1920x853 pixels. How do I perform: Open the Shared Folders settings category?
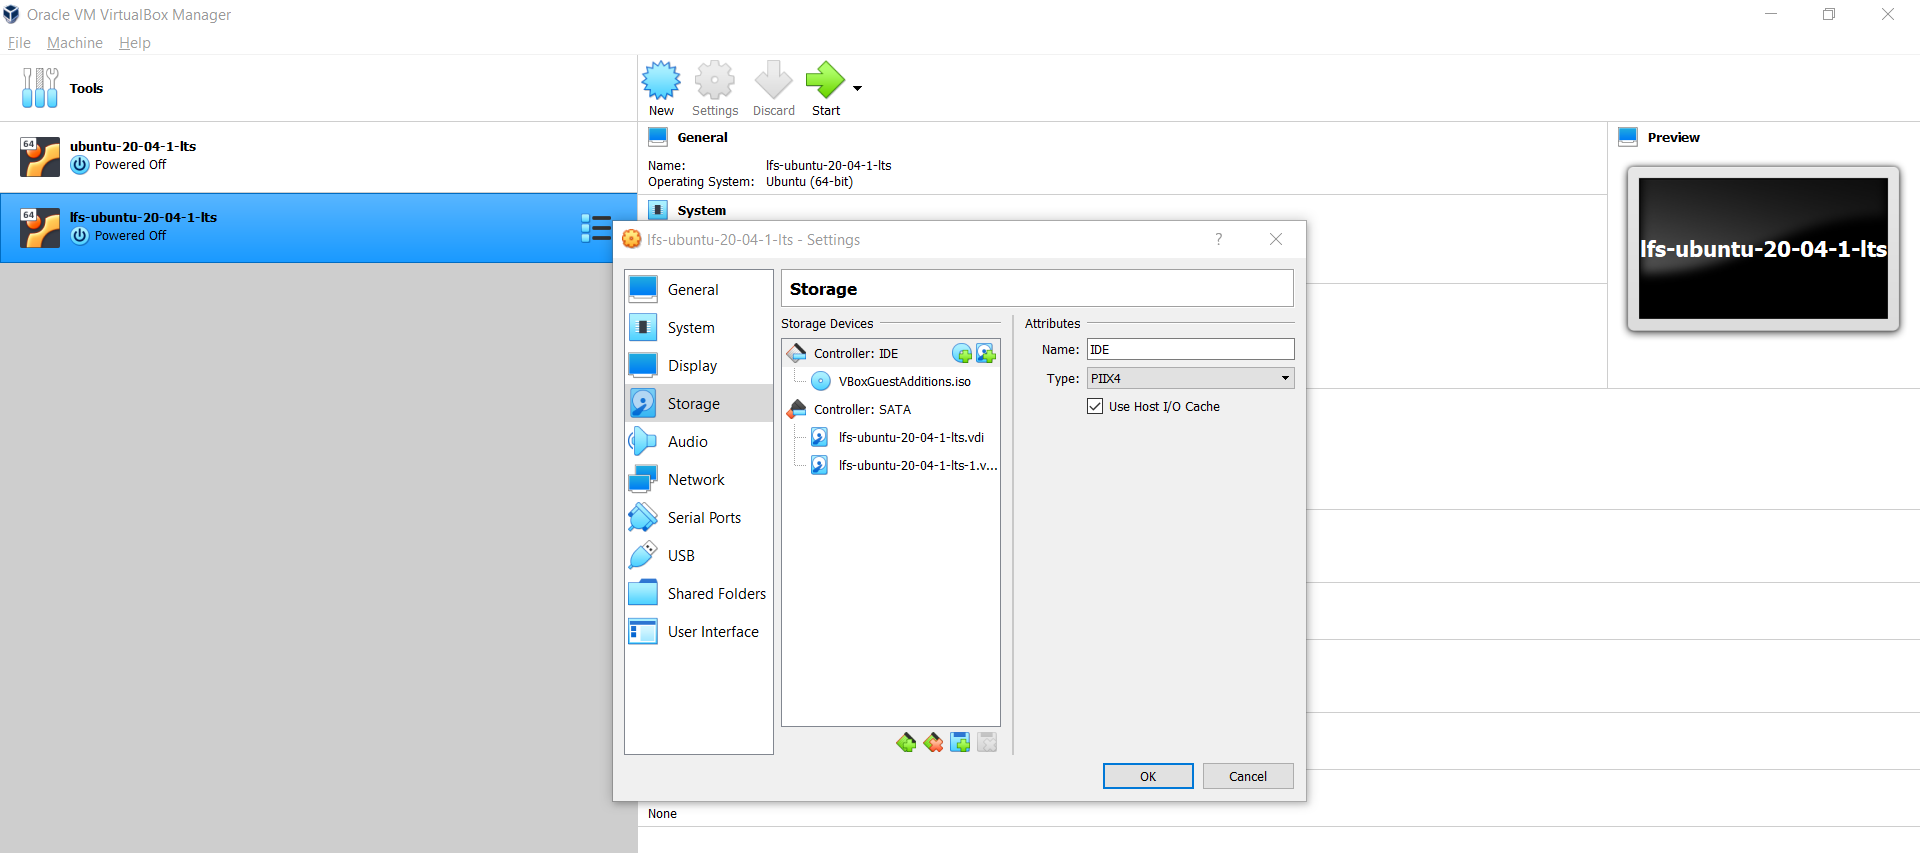pyautogui.click(x=699, y=593)
